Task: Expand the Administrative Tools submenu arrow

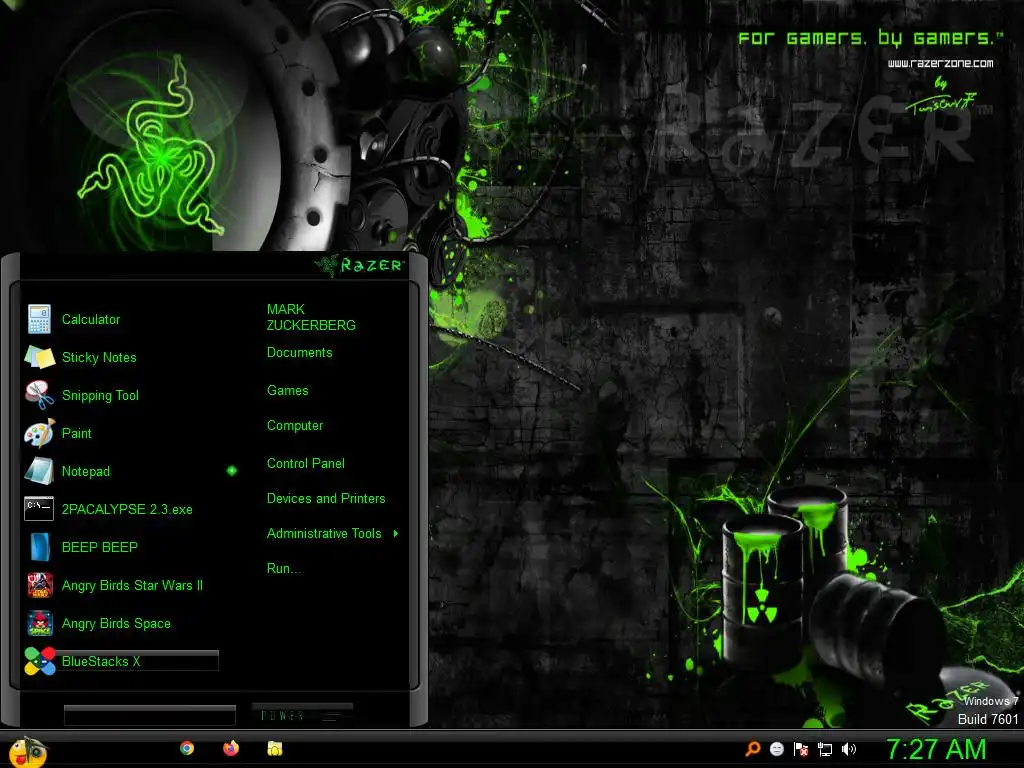Action: click(396, 534)
